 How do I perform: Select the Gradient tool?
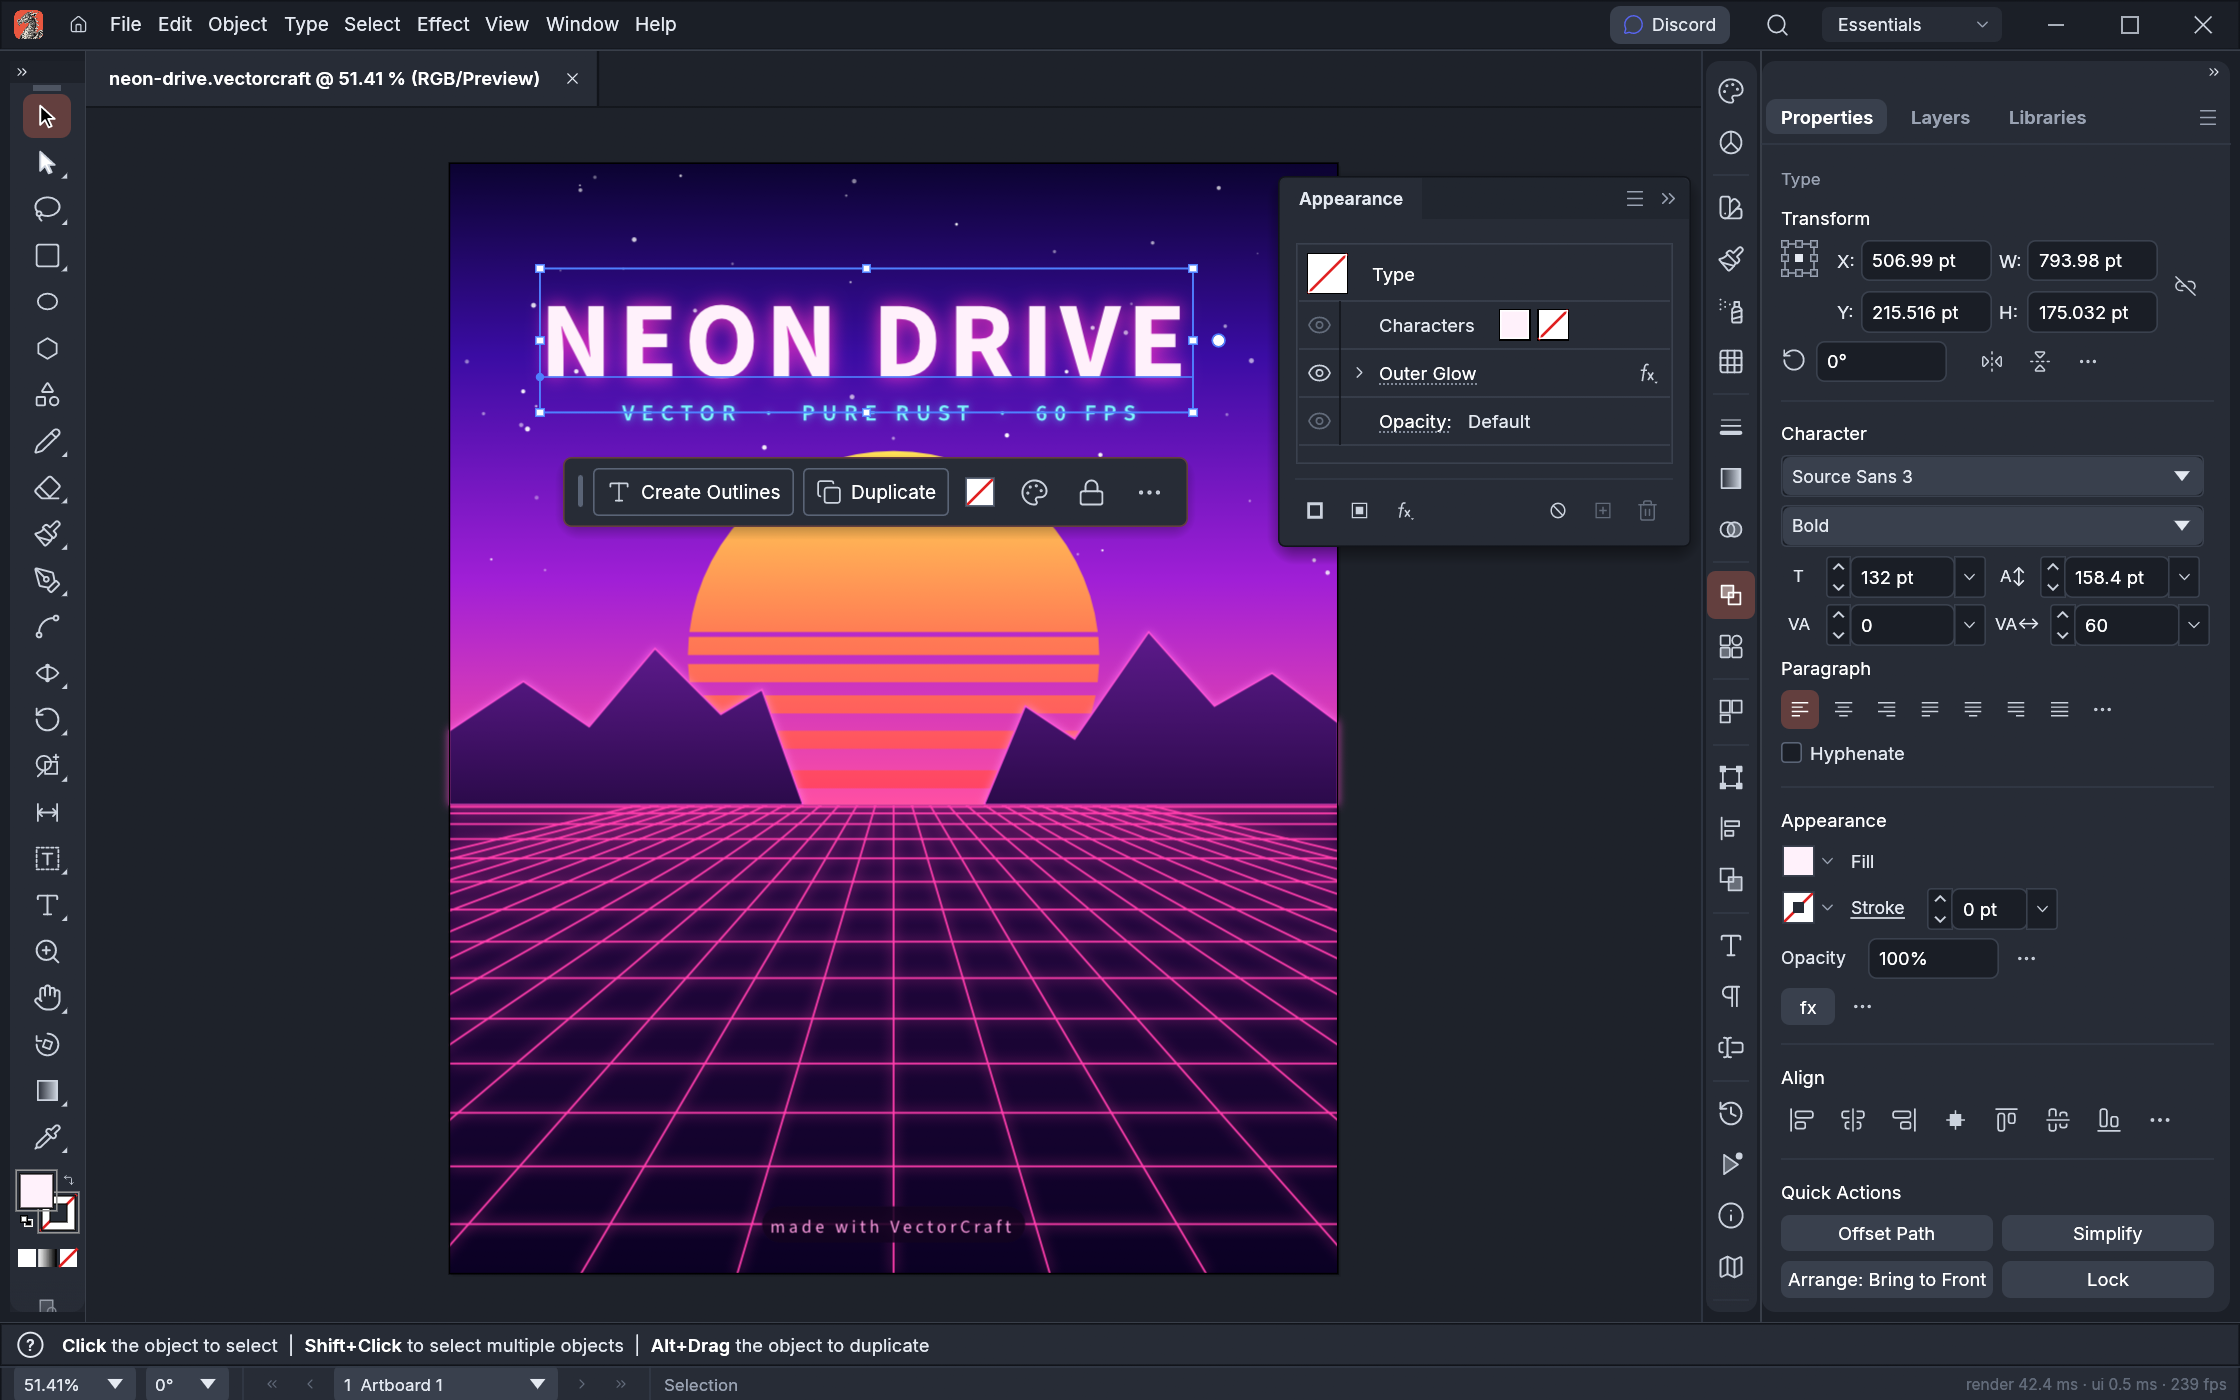click(47, 1091)
